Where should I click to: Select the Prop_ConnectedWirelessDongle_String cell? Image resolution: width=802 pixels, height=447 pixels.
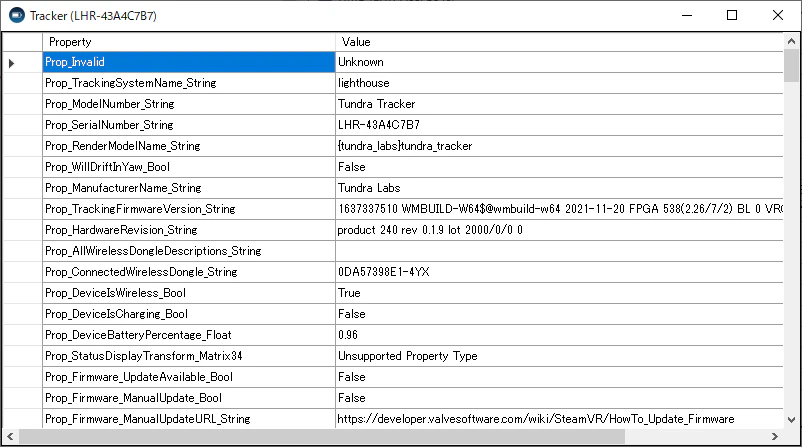(x=189, y=272)
